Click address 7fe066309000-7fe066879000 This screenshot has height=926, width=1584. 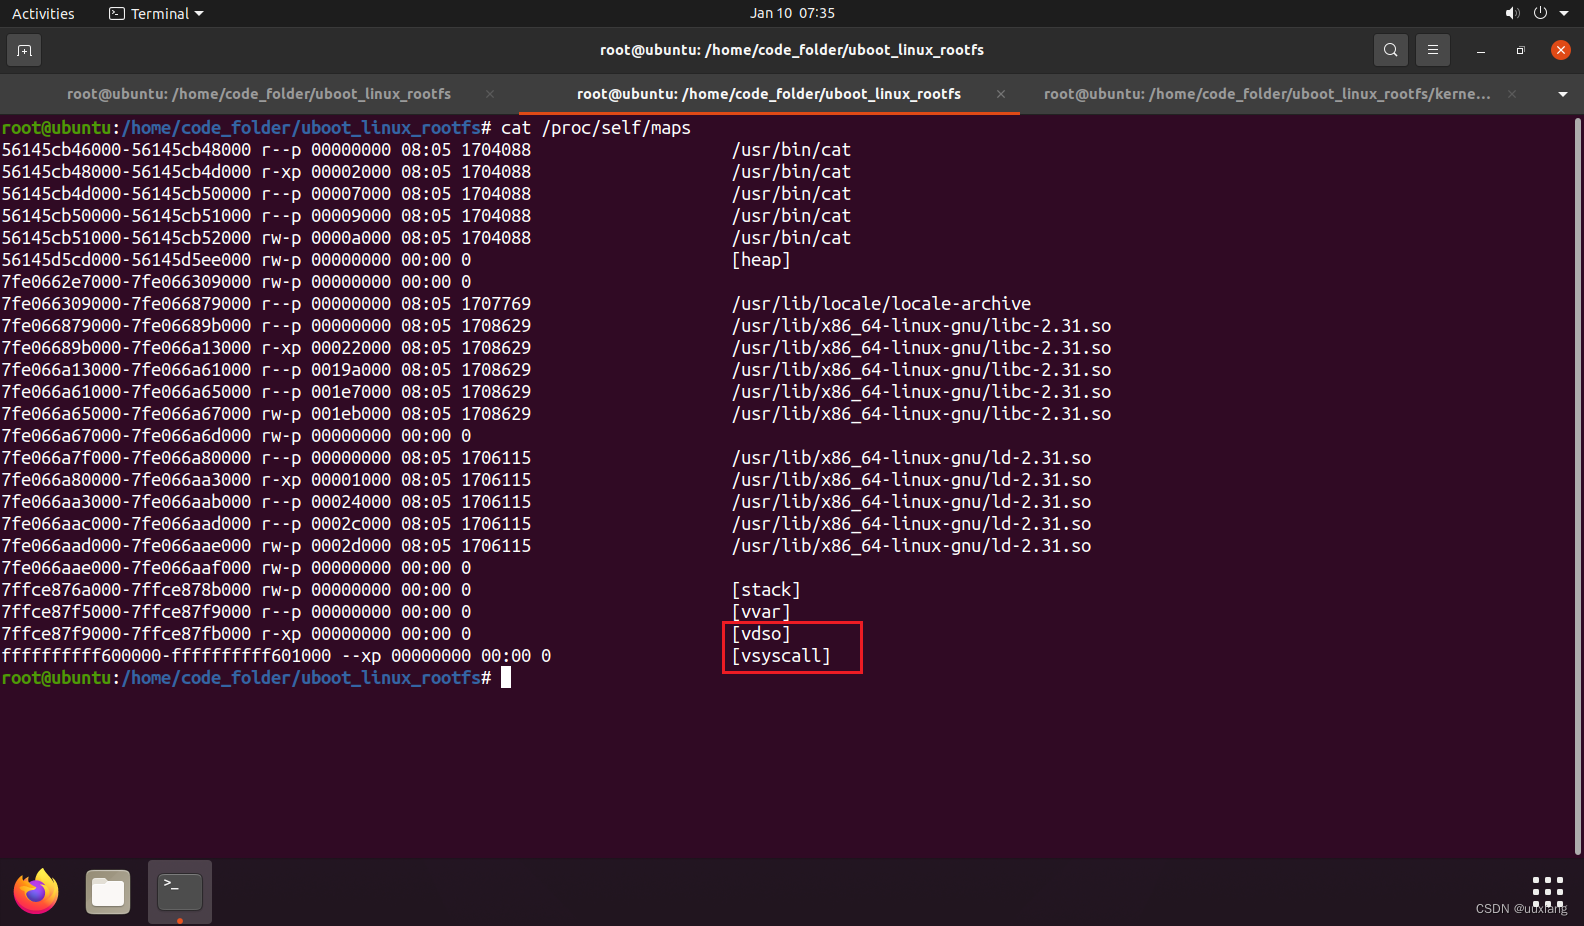tap(126, 304)
